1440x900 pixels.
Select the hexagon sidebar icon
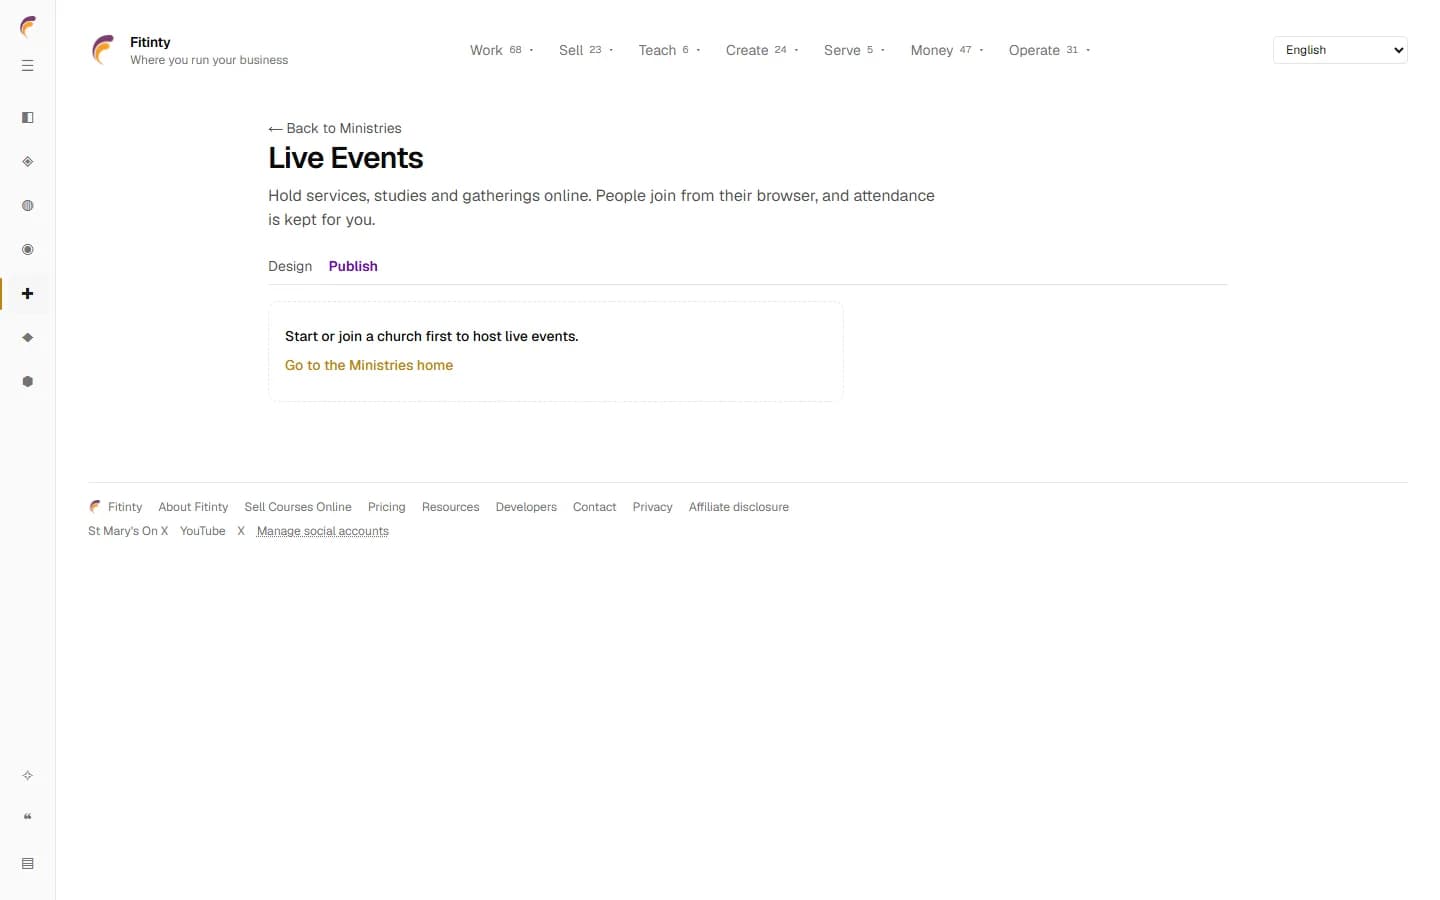[x=28, y=382]
